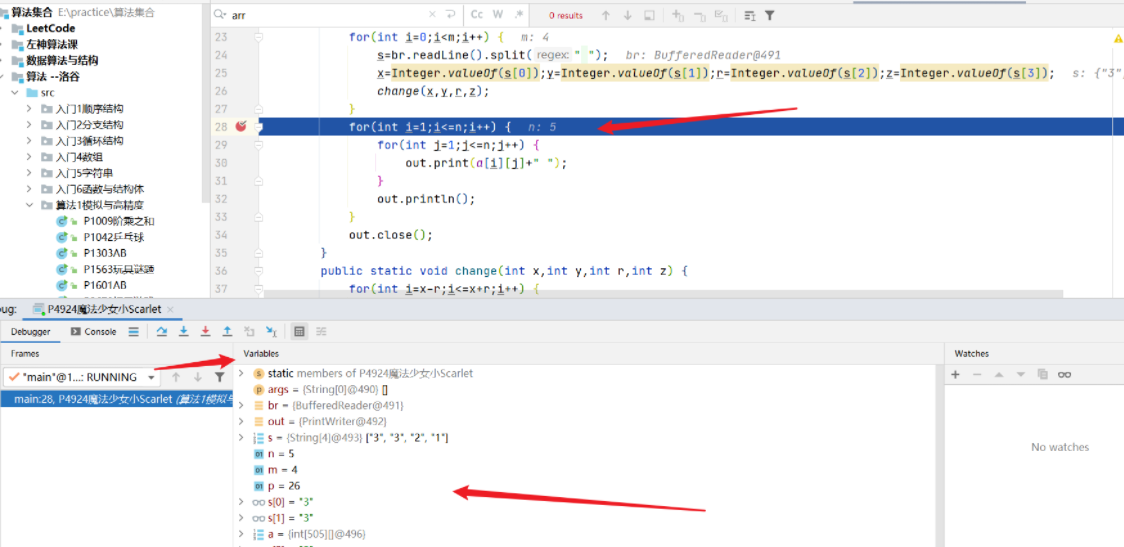Switch to the Console tab
The height and width of the screenshot is (547, 1124).
point(93,332)
